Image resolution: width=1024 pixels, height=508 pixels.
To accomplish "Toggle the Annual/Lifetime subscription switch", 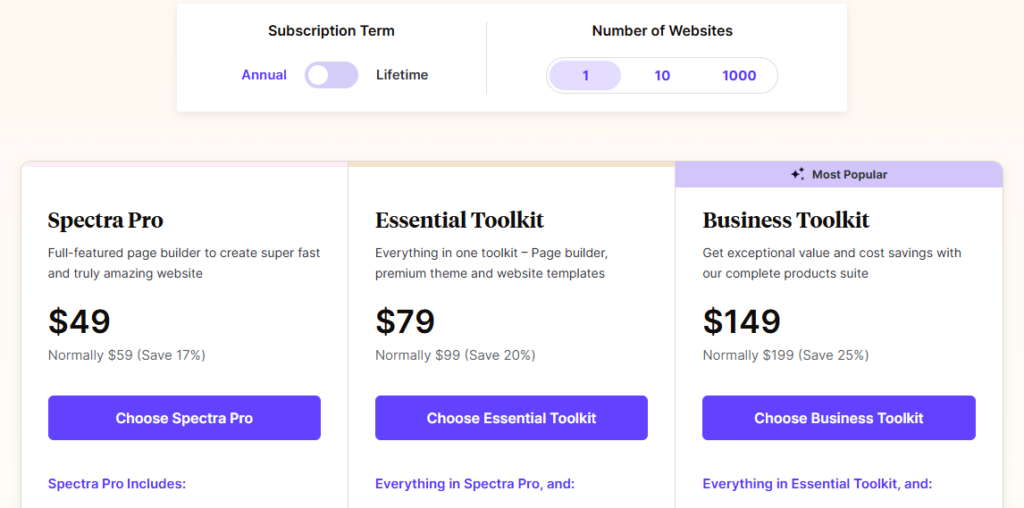I will coord(331,75).
